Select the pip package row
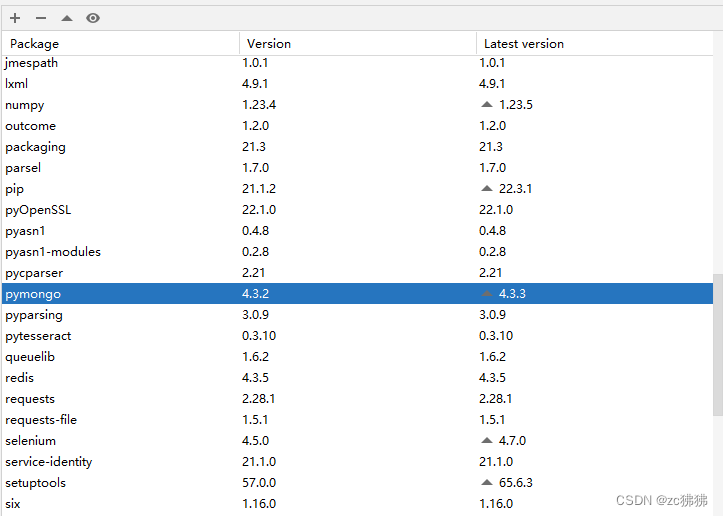The image size is (723, 516). (357, 189)
